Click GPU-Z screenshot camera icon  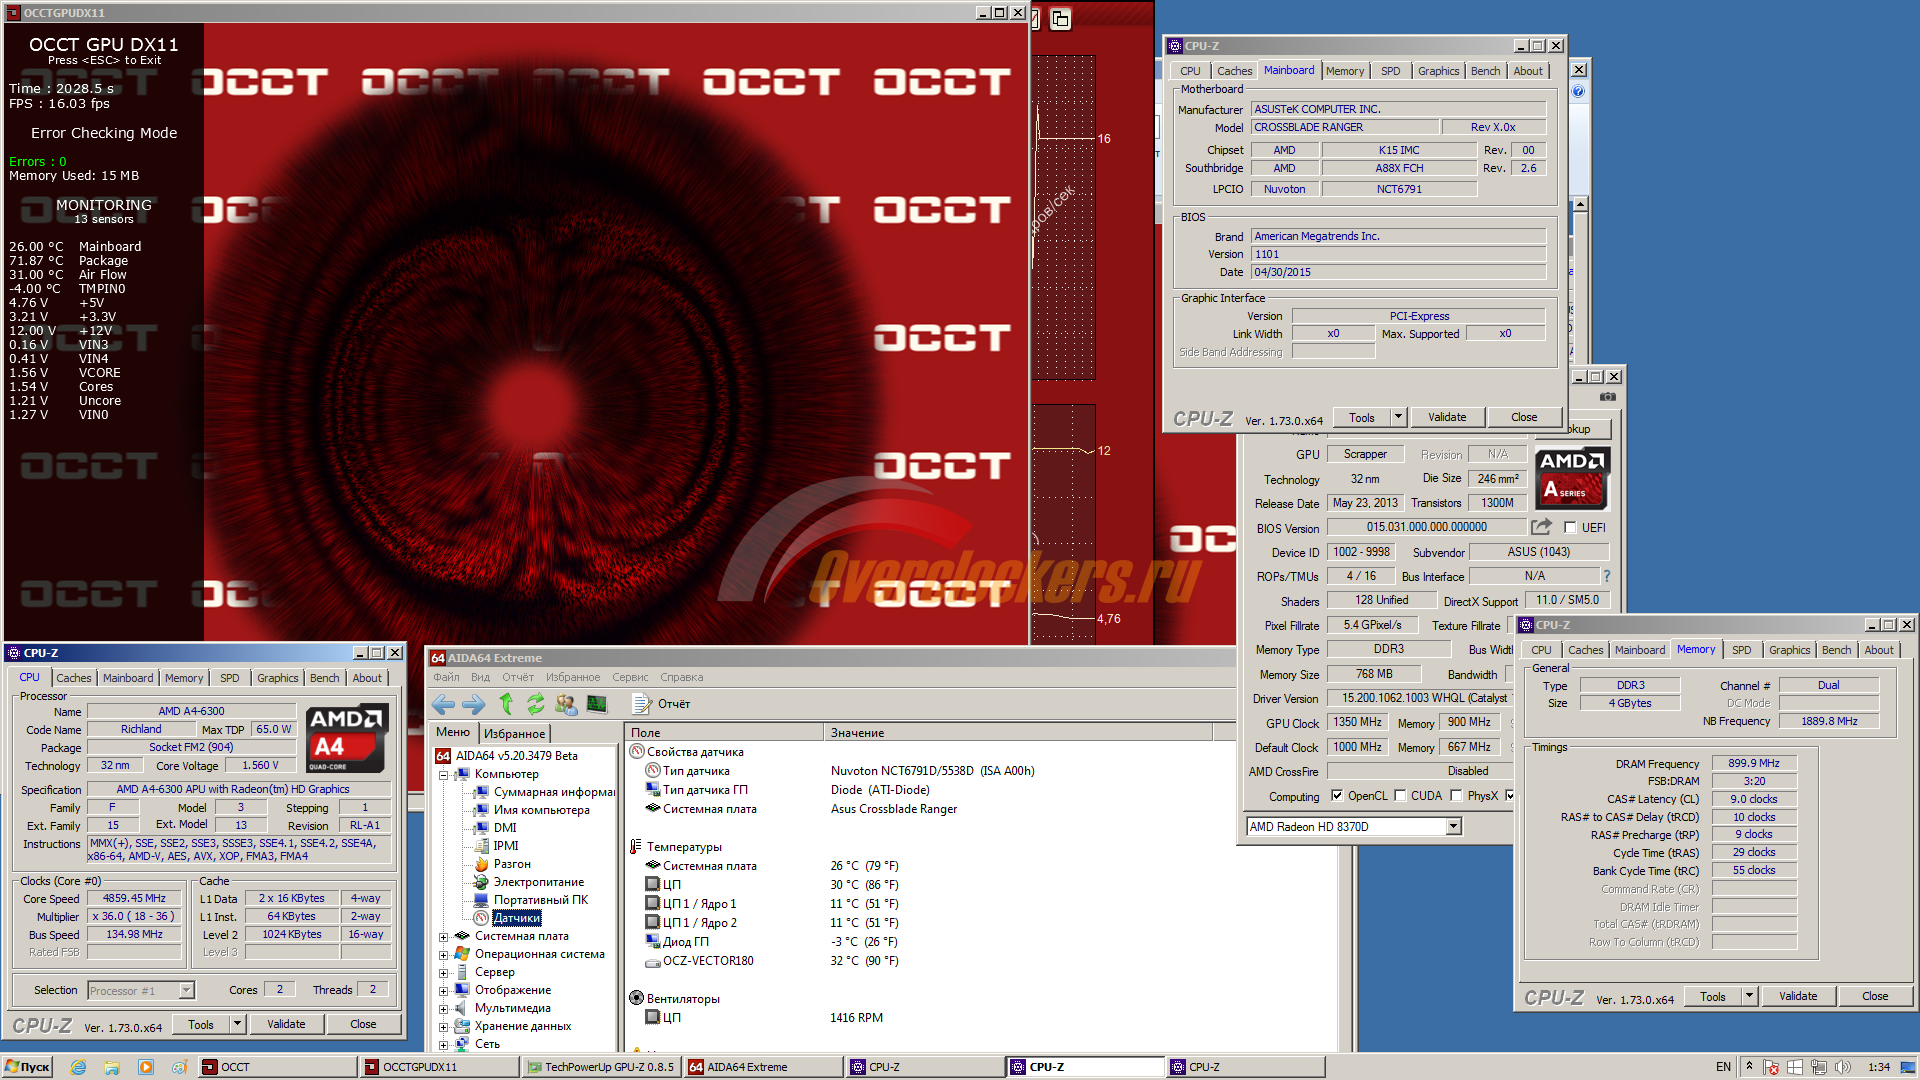coord(1607,397)
